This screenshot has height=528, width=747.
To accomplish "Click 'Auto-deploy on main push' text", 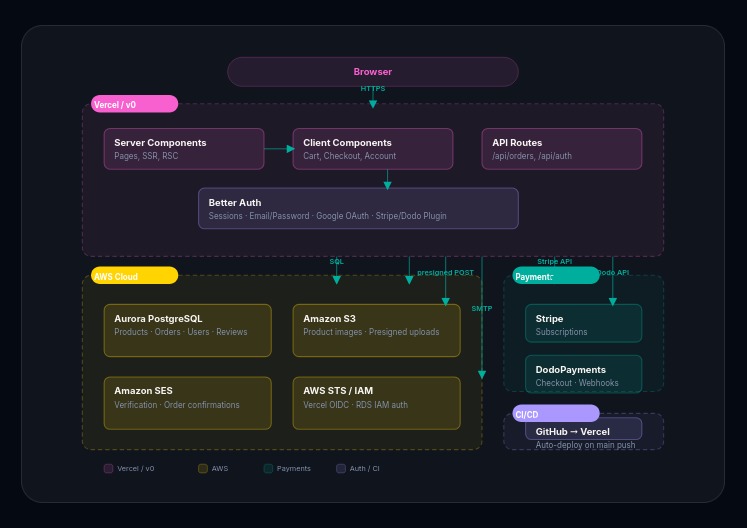I will point(585,445).
